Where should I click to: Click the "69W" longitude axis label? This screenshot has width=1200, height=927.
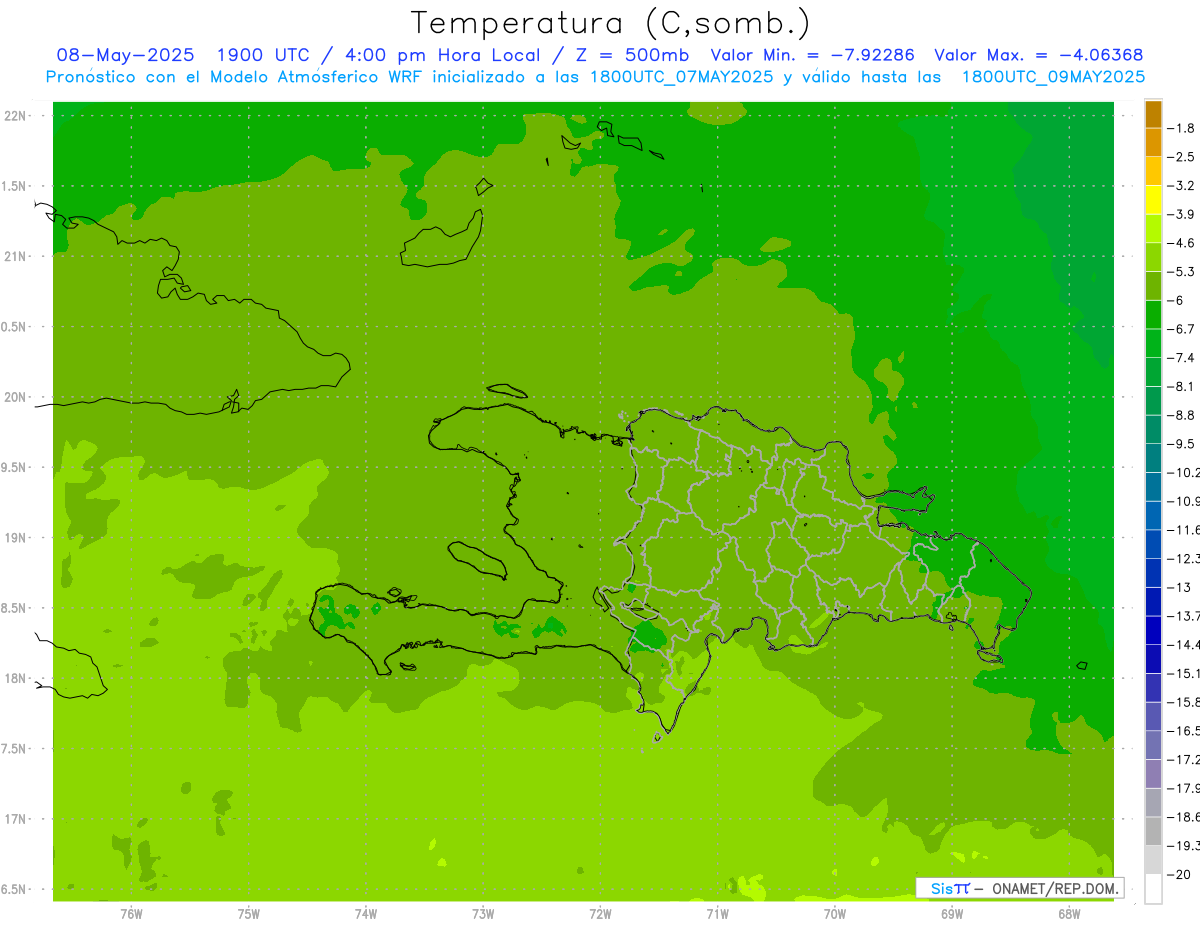click(952, 914)
